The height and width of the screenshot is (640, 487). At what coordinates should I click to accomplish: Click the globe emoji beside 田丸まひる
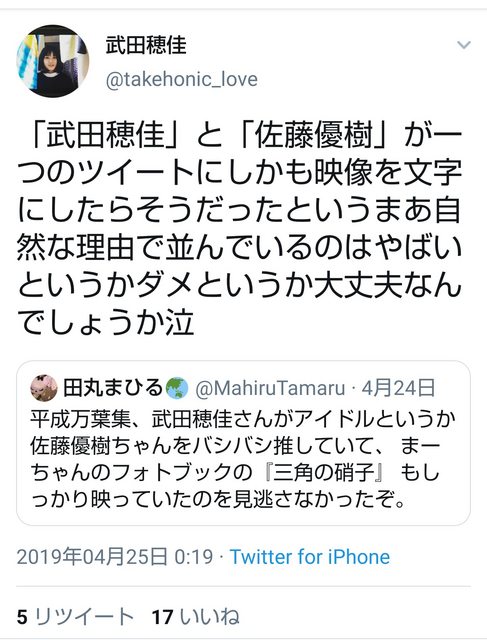[178, 388]
